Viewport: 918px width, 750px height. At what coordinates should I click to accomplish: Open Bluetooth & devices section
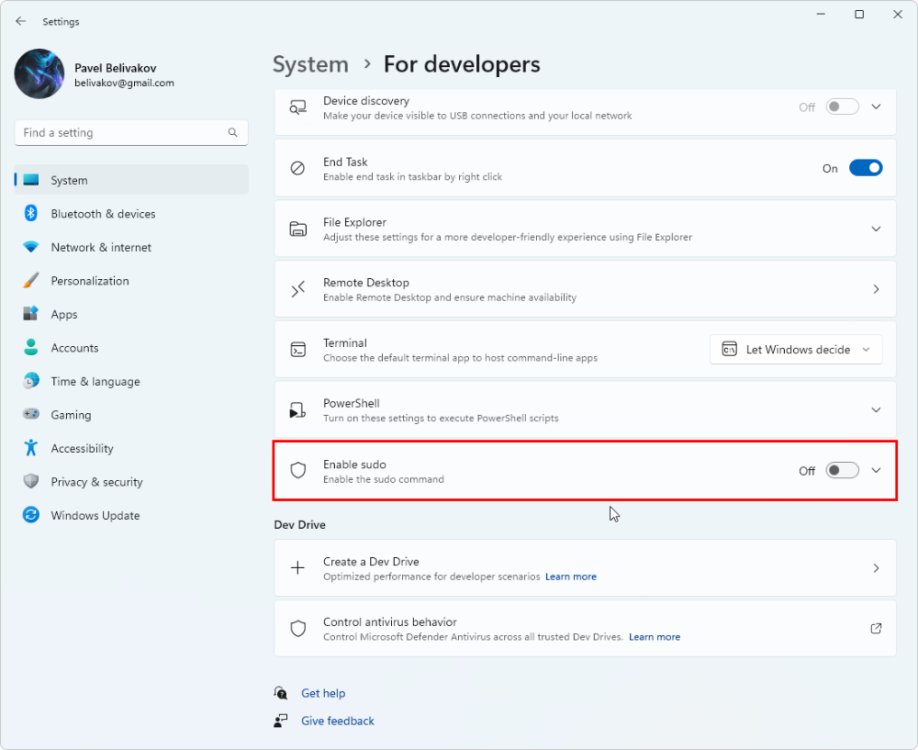click(x=132, y=214)
